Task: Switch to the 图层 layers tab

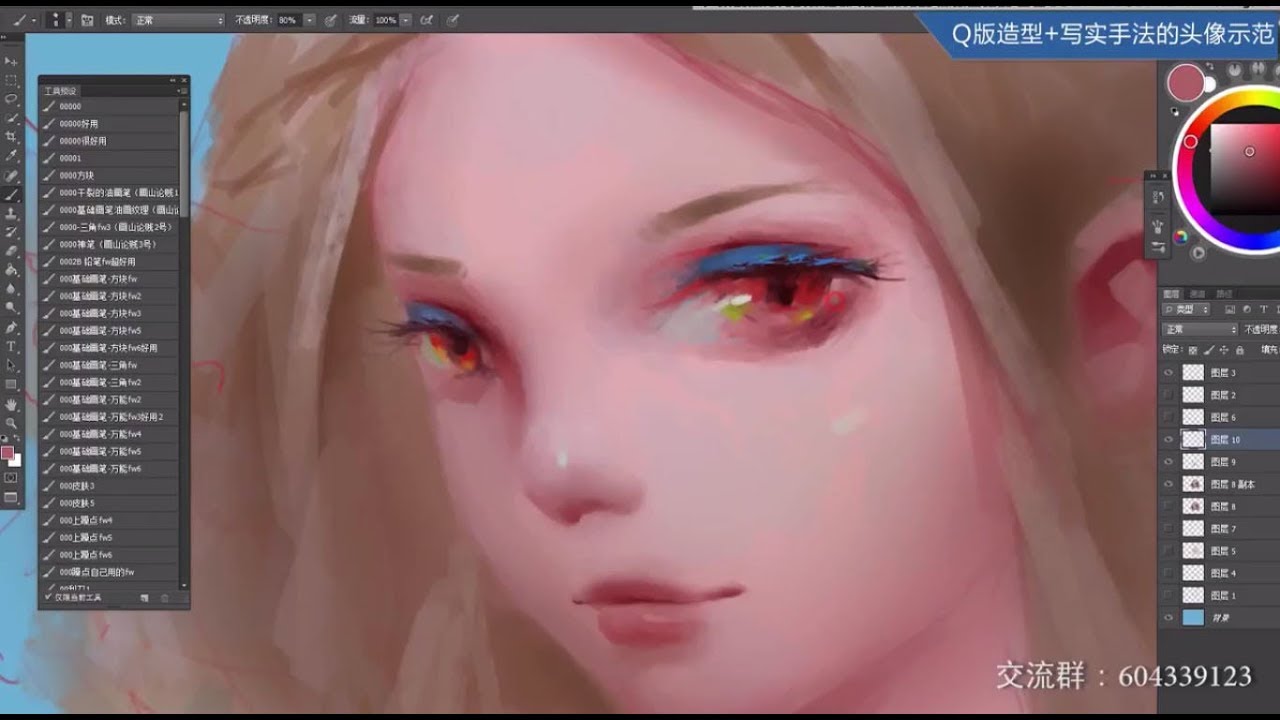Action: tap(1171, 293)
